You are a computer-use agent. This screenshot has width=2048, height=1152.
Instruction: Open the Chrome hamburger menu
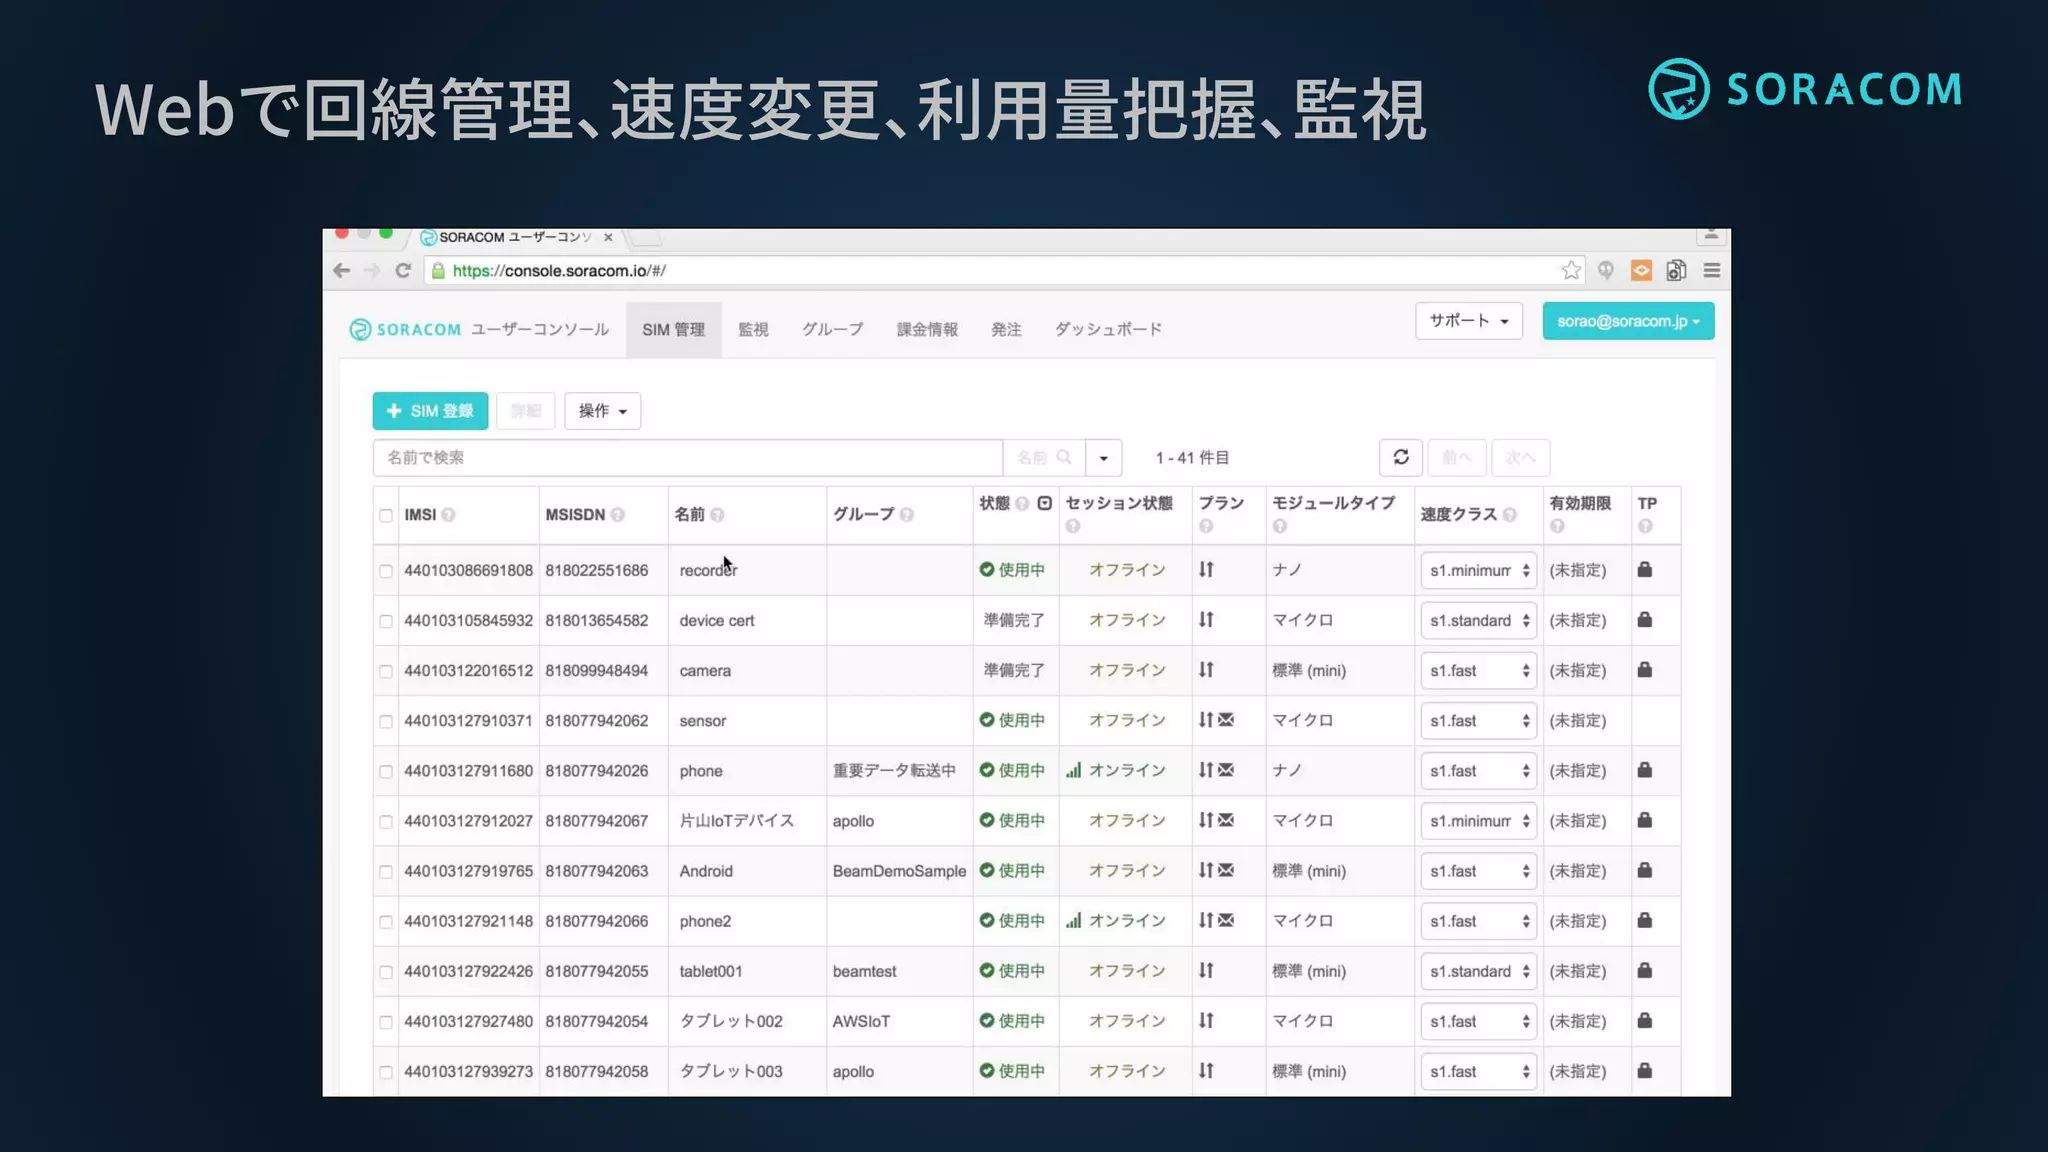point(1711,270)
